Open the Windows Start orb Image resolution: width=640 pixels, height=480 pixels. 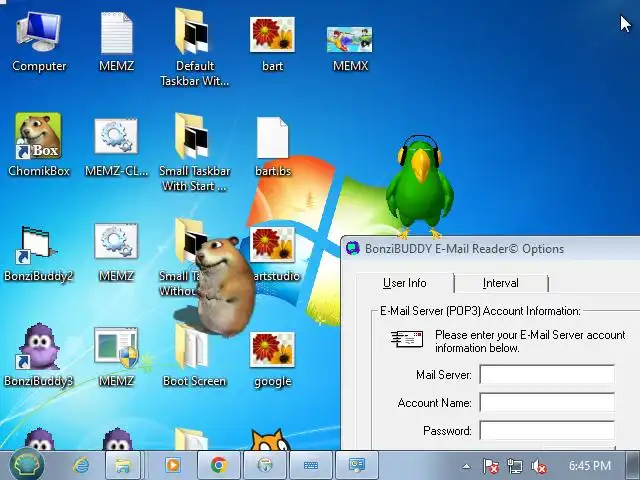[27, 465]
